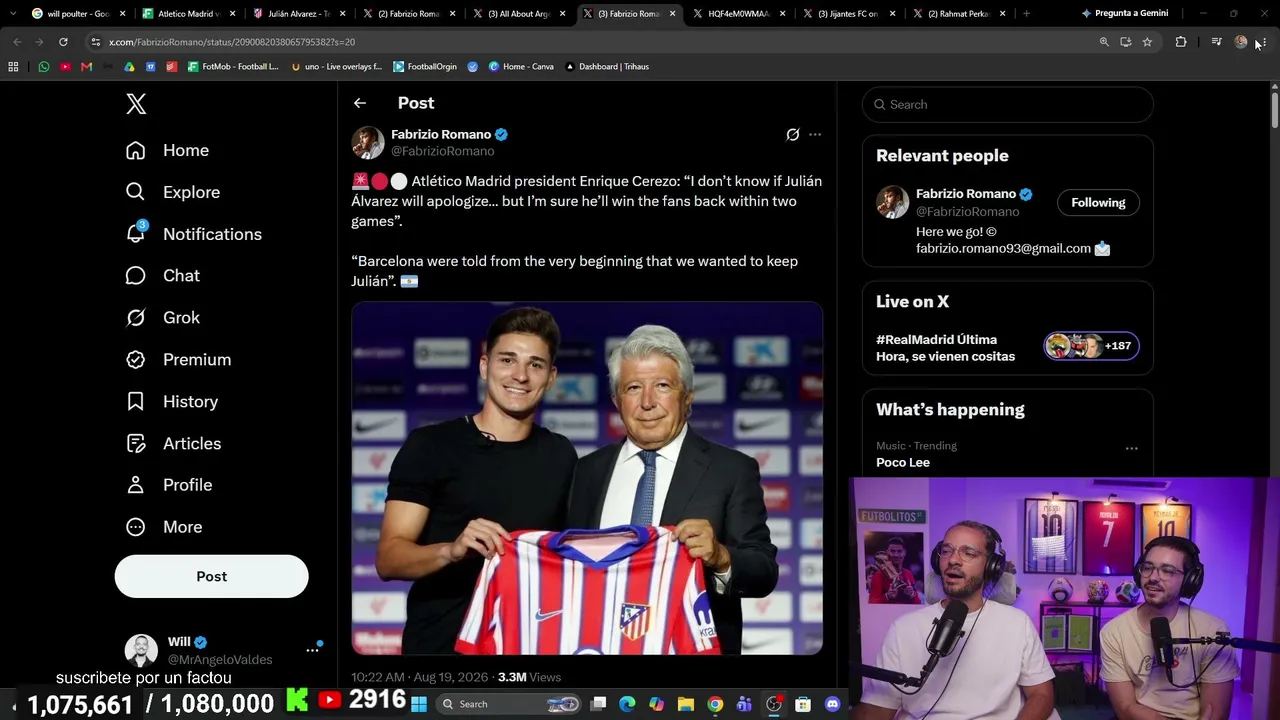Go back using the Post arrow
The width and height of the screenshot is (1280, 720).
tap(360, 103)
